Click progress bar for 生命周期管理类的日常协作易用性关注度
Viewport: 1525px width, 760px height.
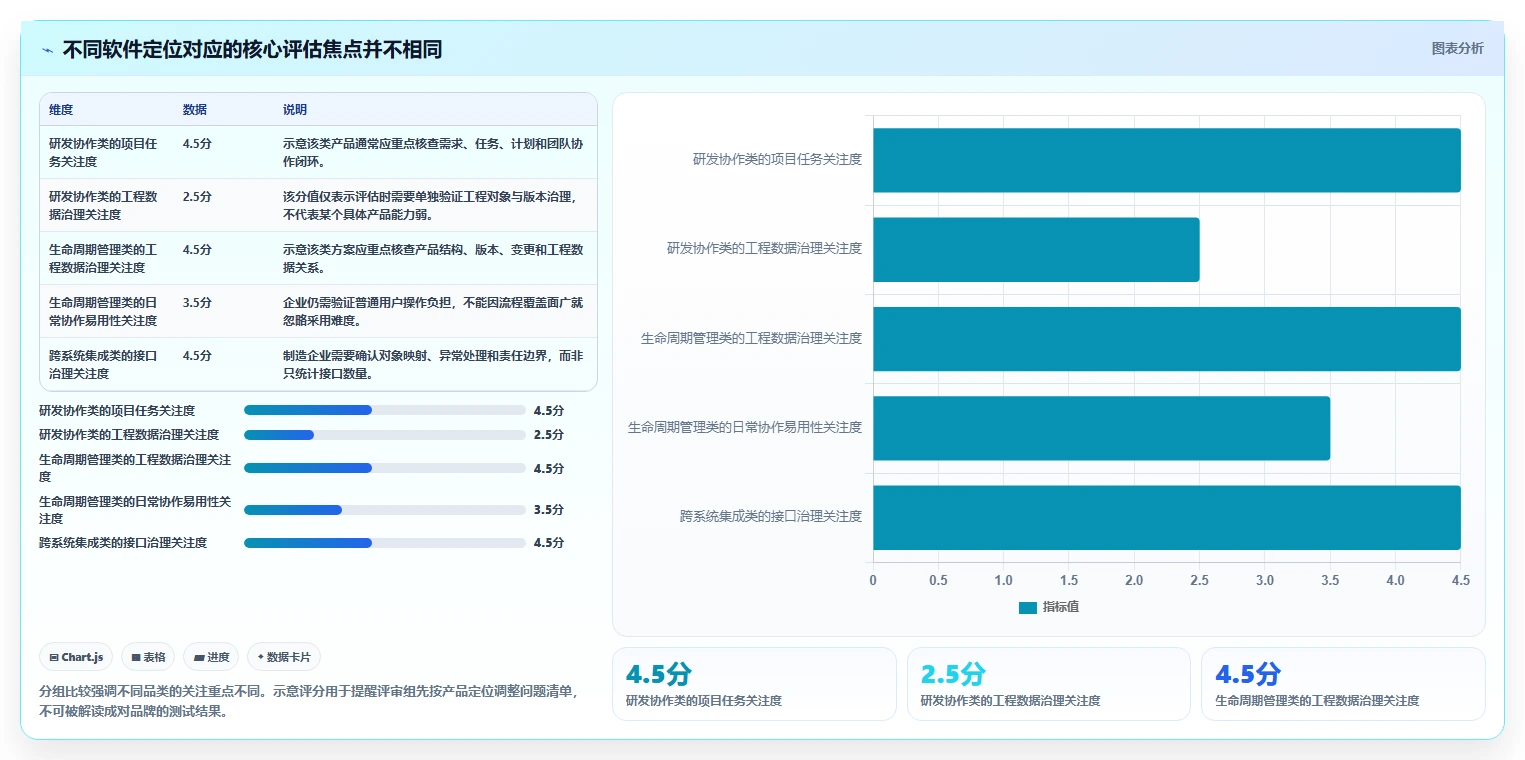coord(385,510)
